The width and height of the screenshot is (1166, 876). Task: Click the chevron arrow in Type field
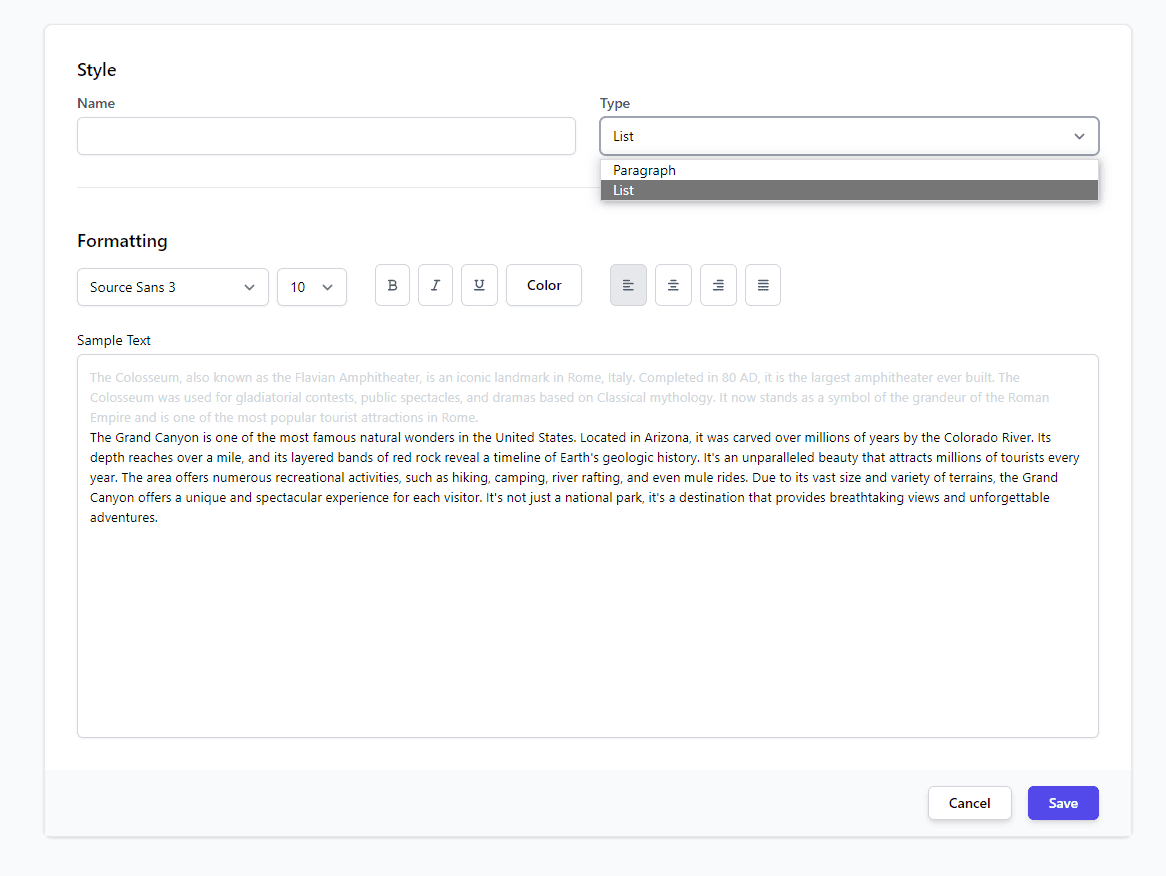(1079, 136)
